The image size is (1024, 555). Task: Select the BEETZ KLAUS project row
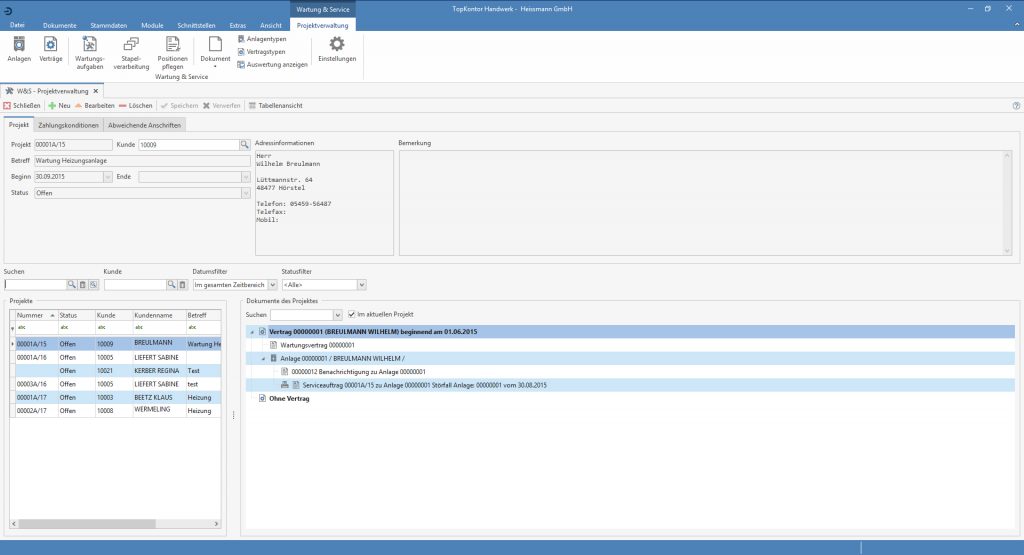tap(116, 398)
